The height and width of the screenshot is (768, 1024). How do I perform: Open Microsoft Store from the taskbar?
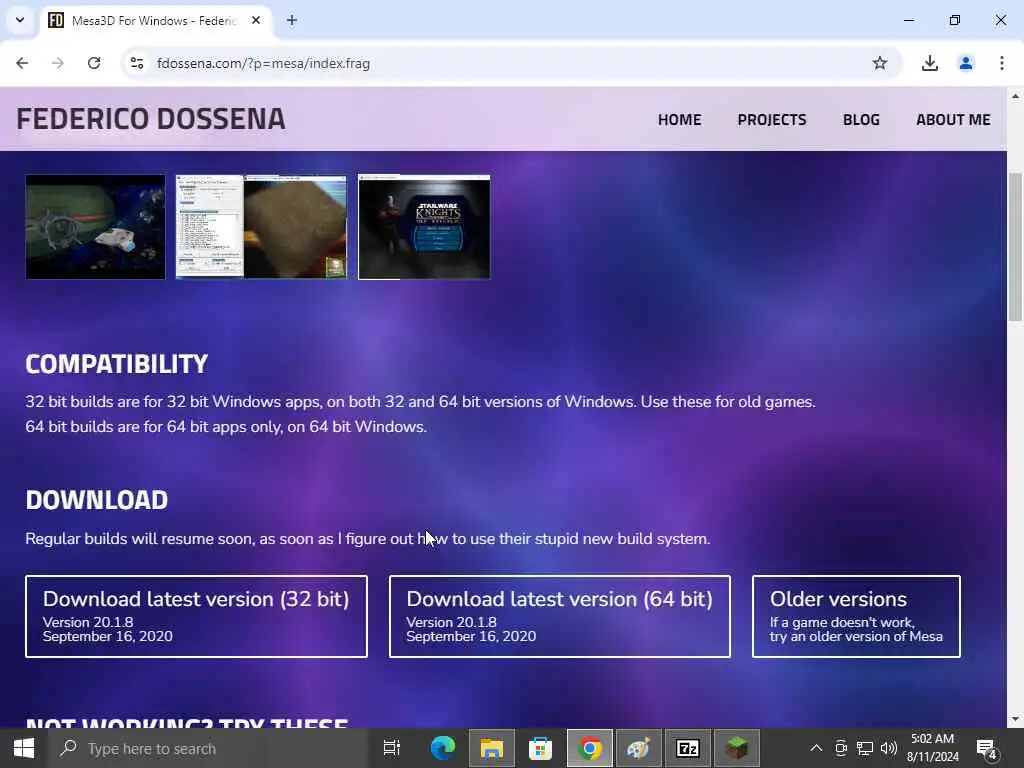[540, 748]
